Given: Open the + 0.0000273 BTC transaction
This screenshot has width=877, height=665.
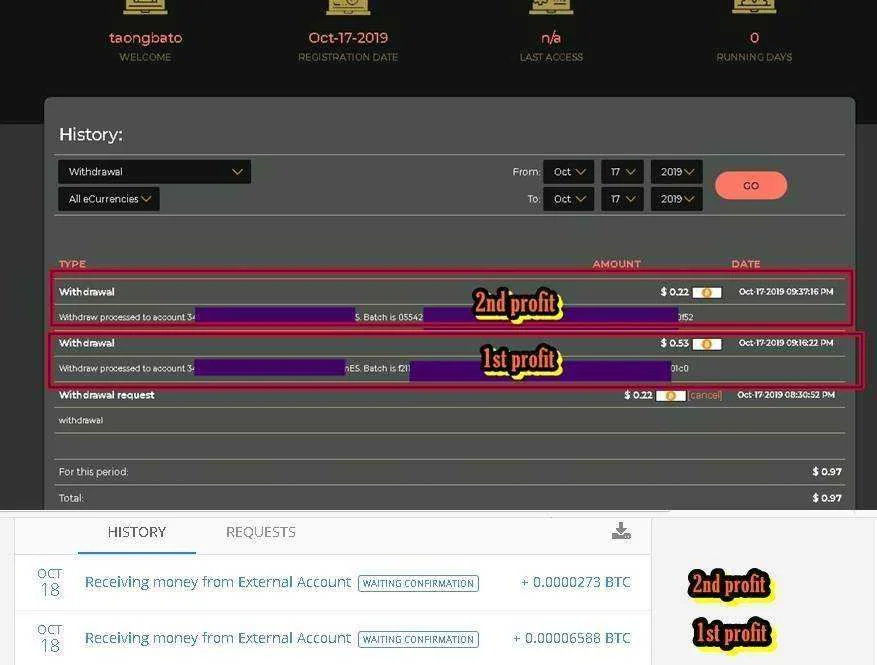Looking at the screenshot, I should click(x=333, y=583).
